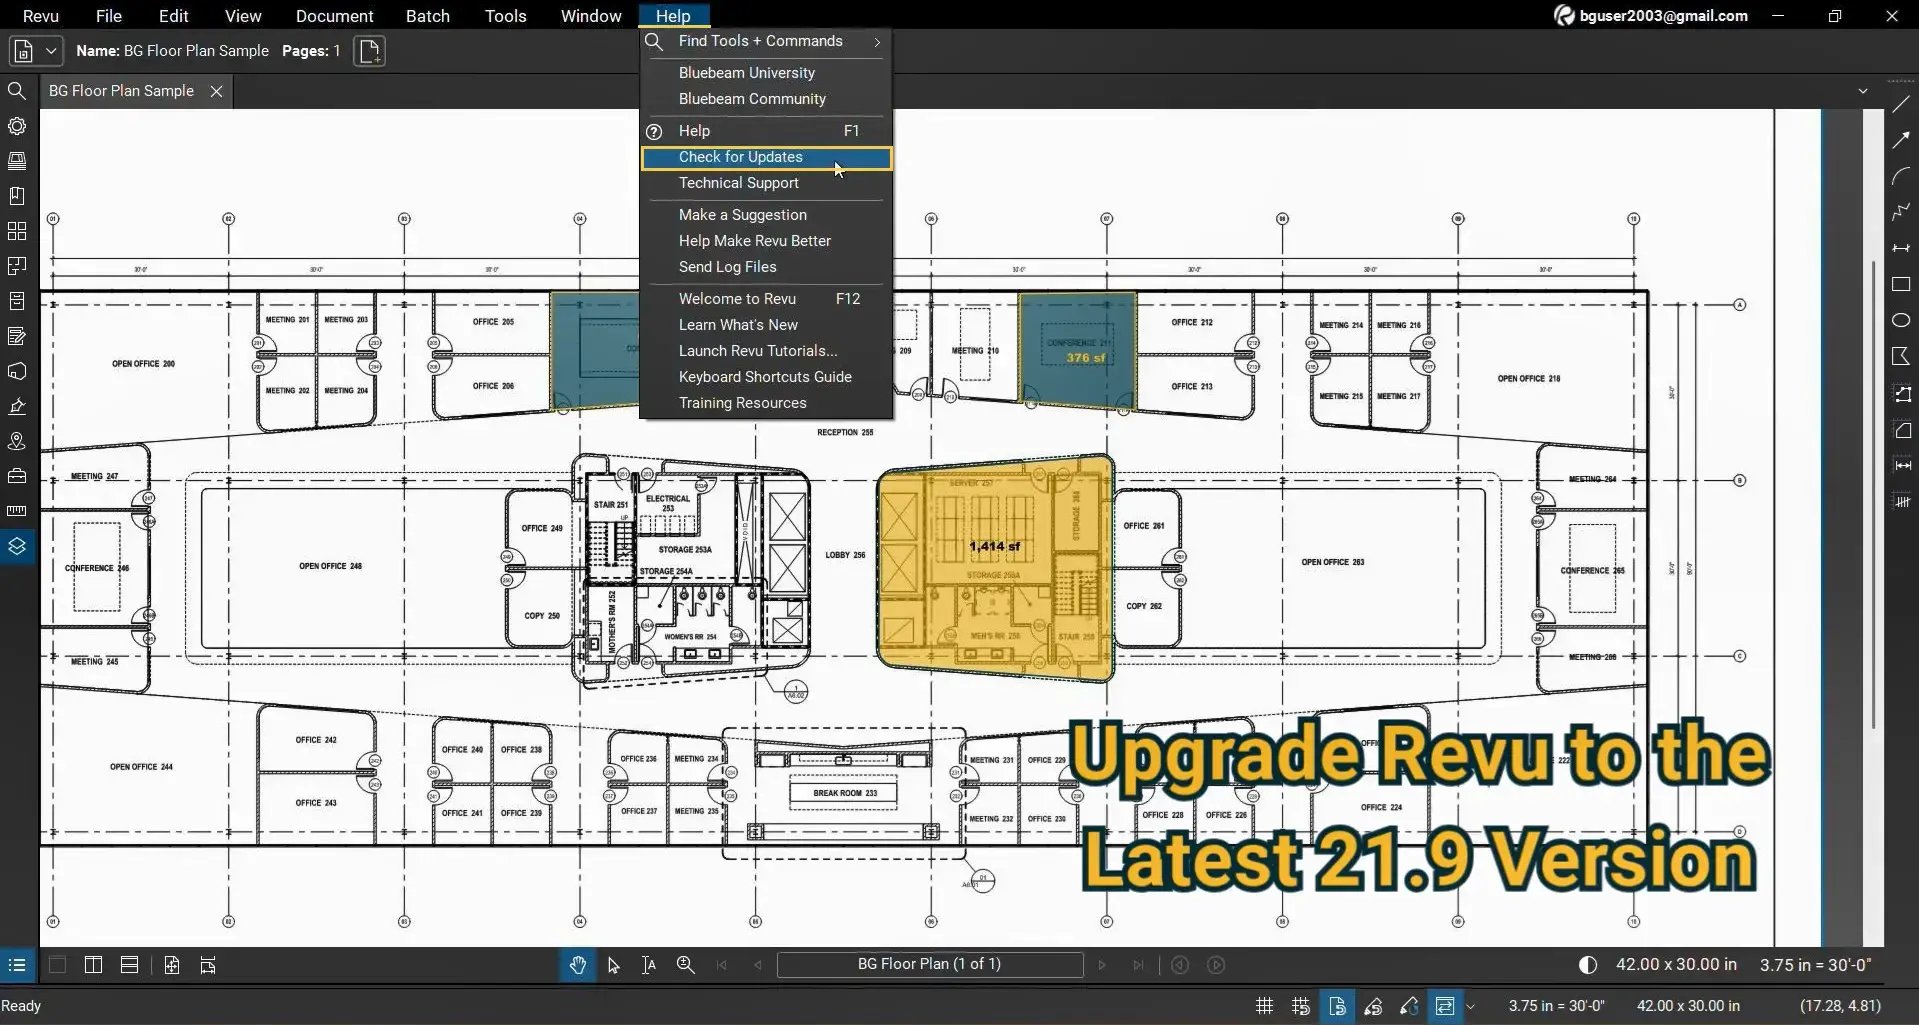The height and width of the screenshot is (1025, 1919).
Task: Open the Properties gear panel
Action: tap(17, 126)
